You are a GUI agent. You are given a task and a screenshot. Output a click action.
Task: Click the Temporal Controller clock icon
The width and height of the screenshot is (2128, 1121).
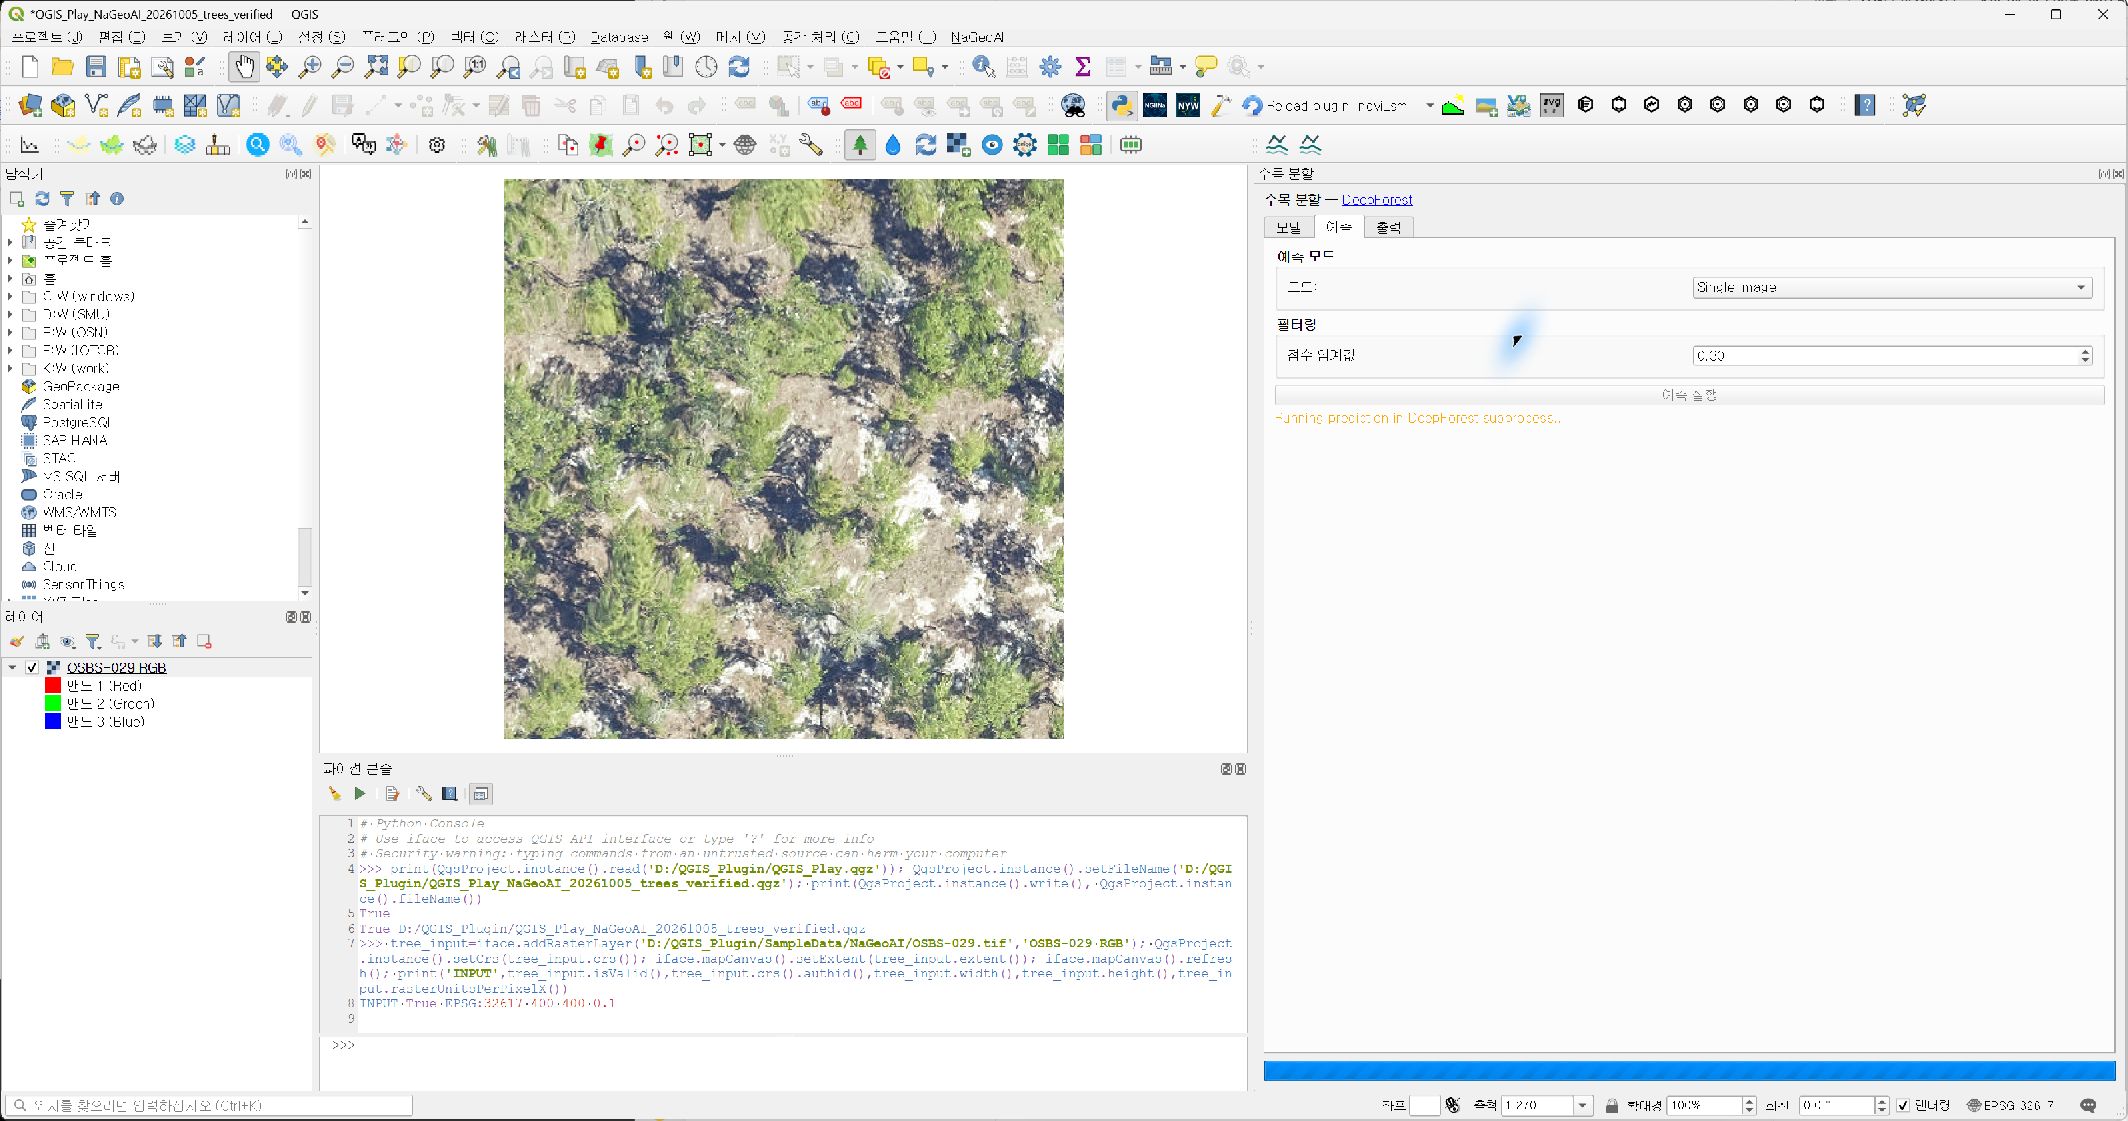coord(706,67)
